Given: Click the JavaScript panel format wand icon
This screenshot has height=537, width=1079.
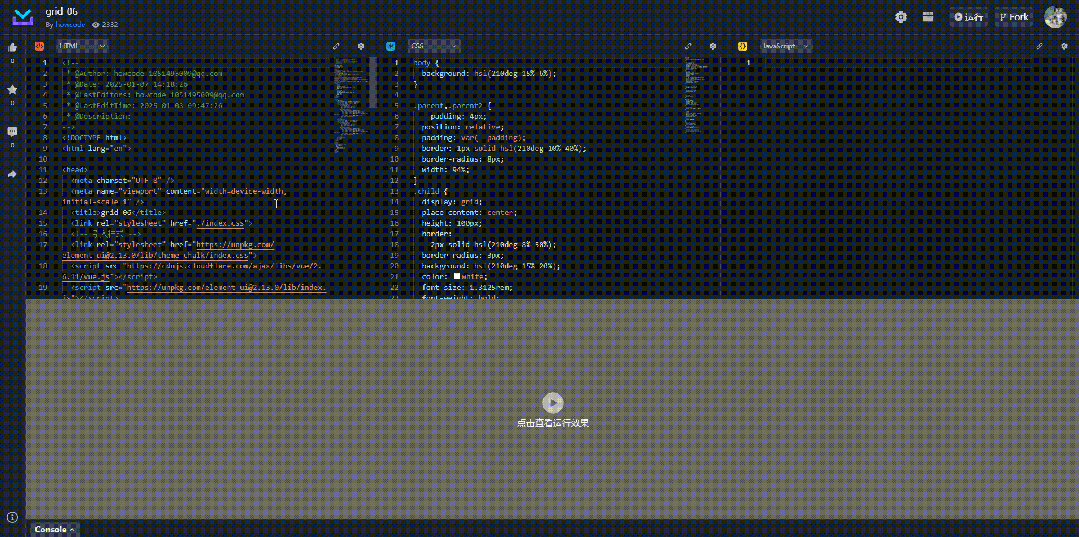Looking at the screenshot, I should (x=1040, y=46).
